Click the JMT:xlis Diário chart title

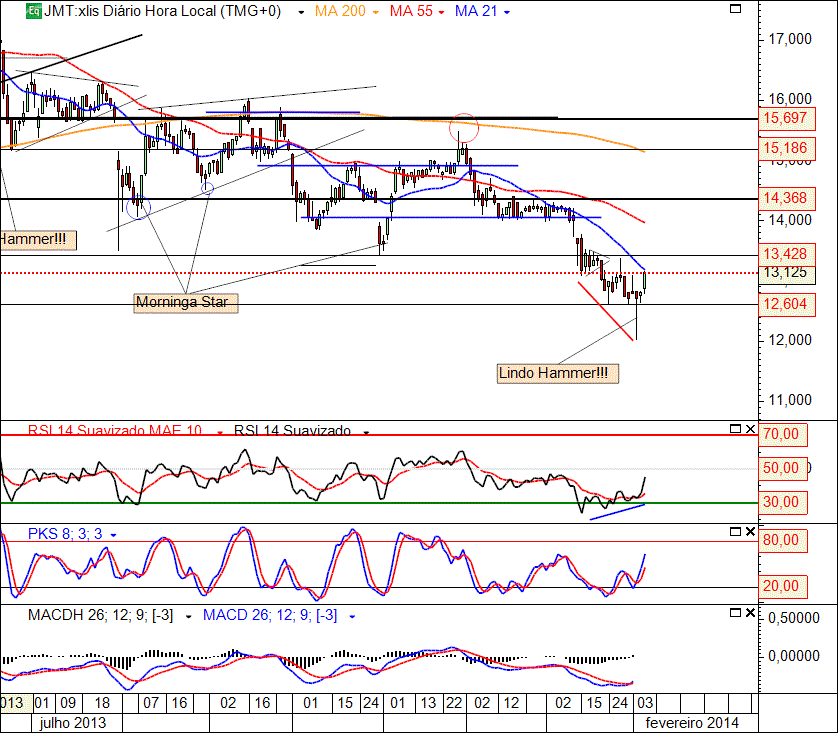pyautogui.click(x=162, y=11)
